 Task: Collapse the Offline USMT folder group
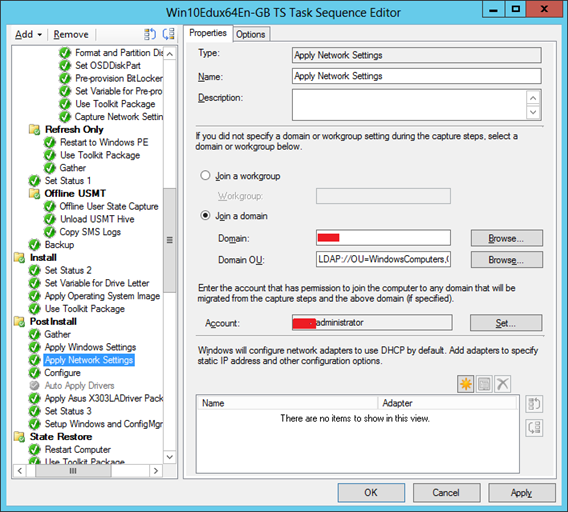[34, 193]
